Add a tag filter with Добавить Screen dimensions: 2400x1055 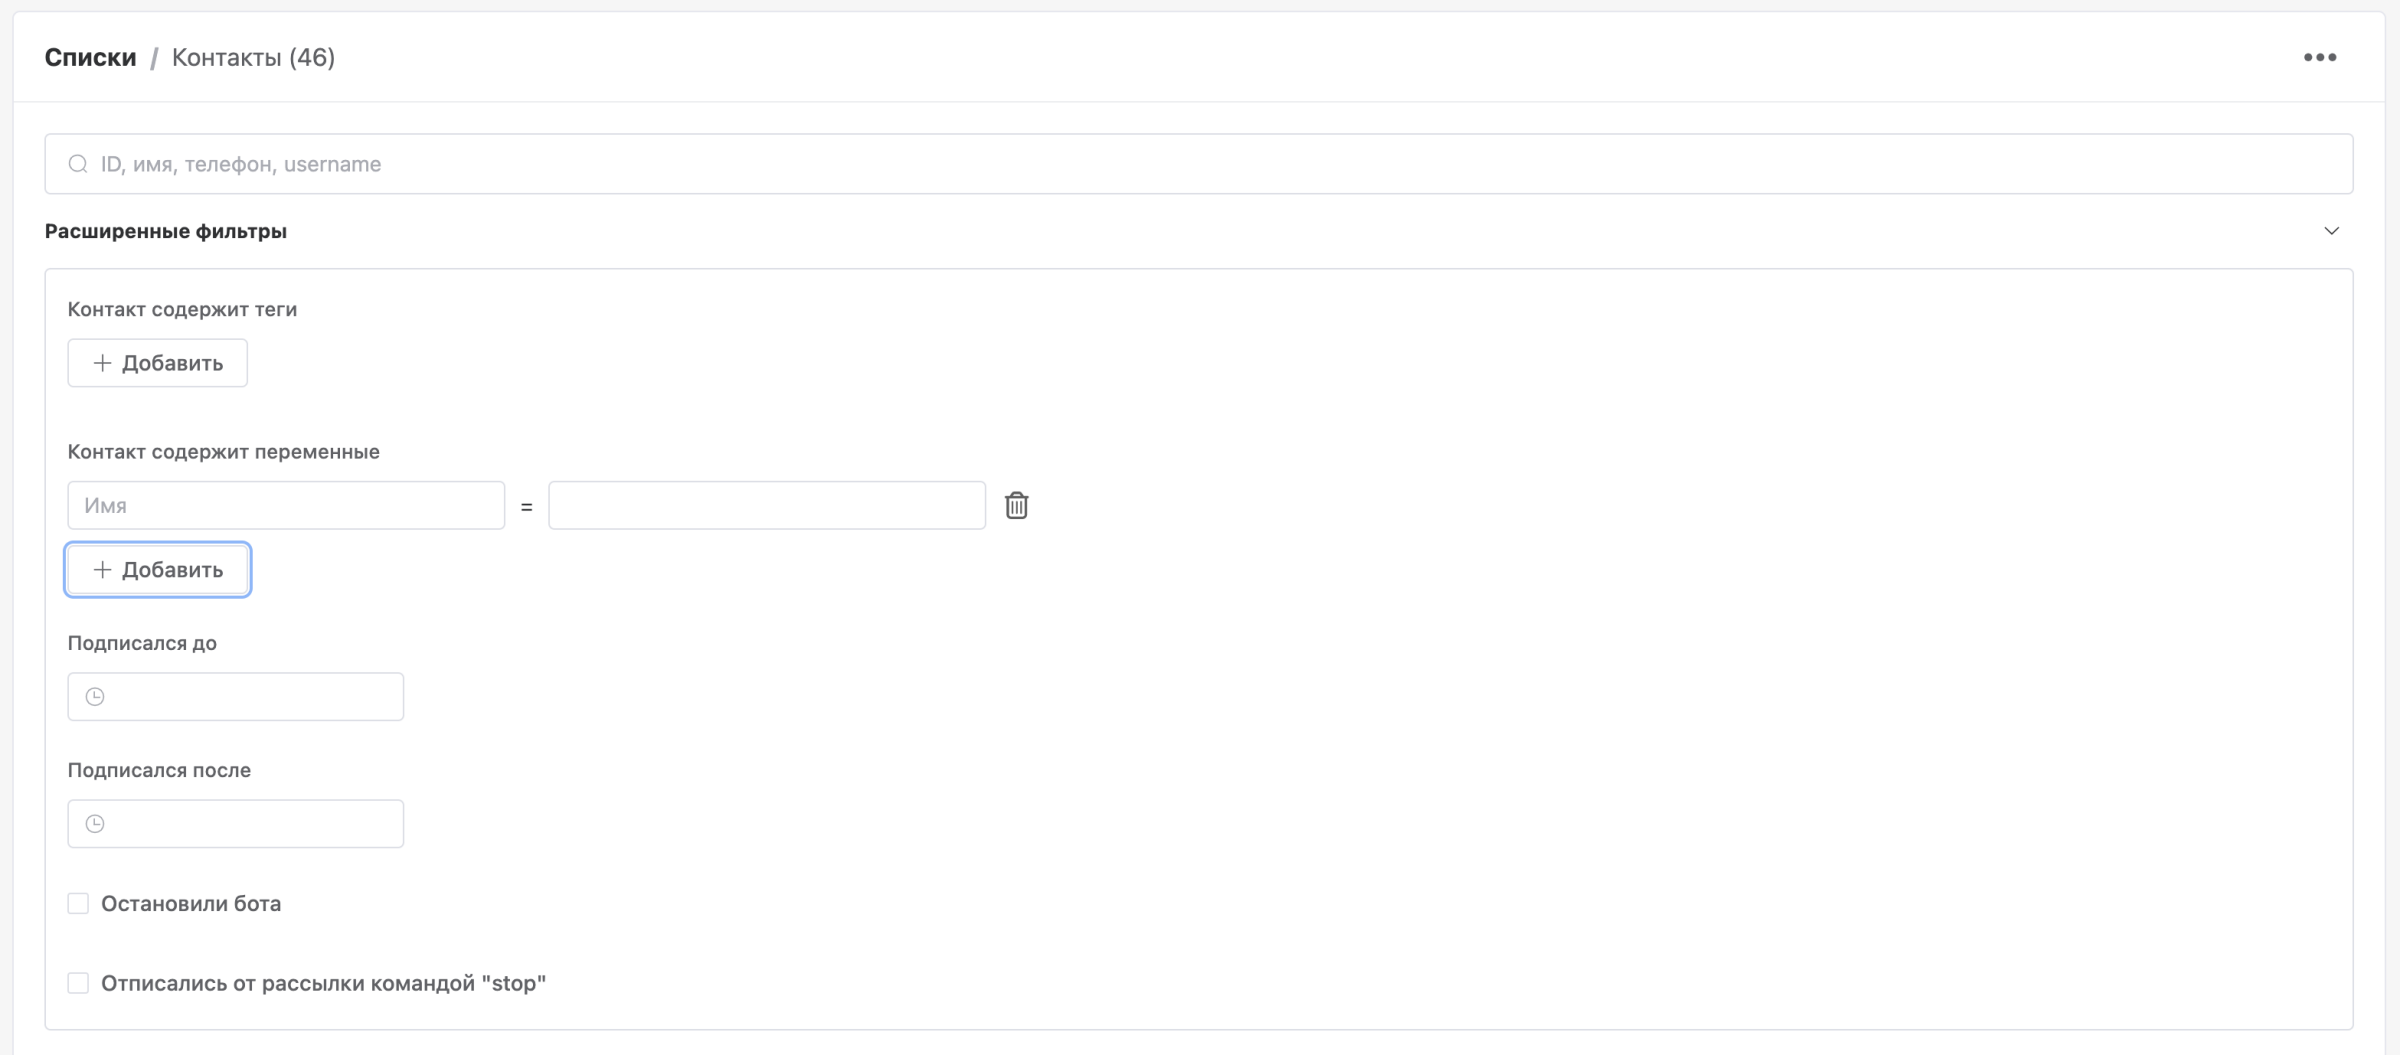[158, 363]
